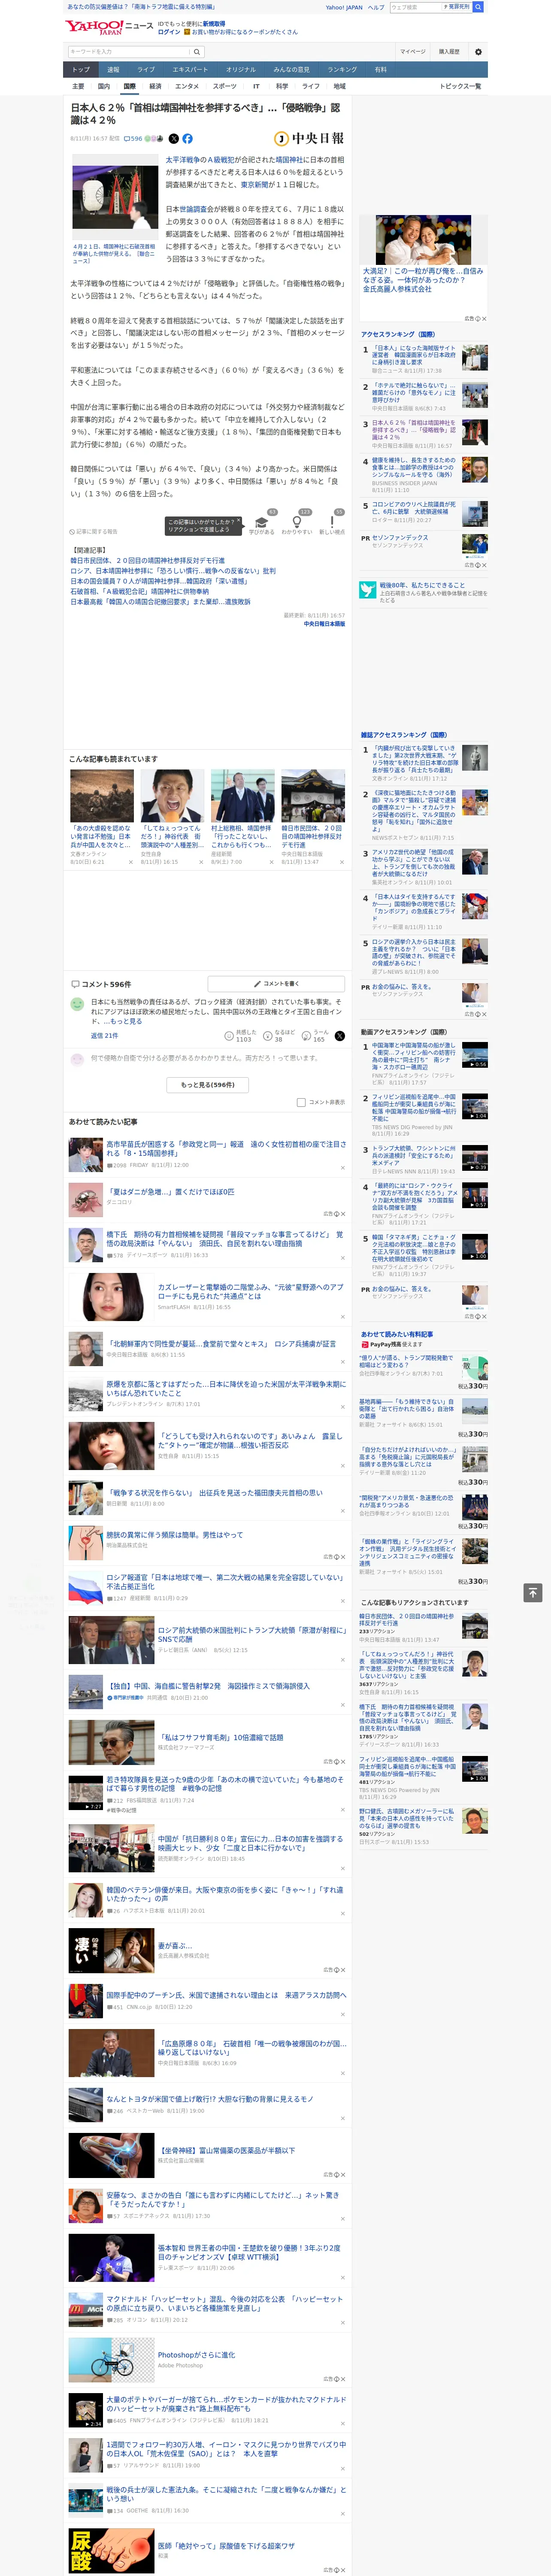The height and width of the screenshot is (2576, 551).
Task: Open the スポーツ category
Action: (225, 86)
